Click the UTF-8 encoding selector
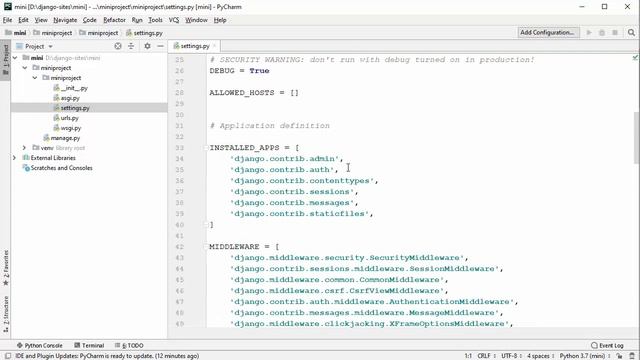 (x=511, y=356)
